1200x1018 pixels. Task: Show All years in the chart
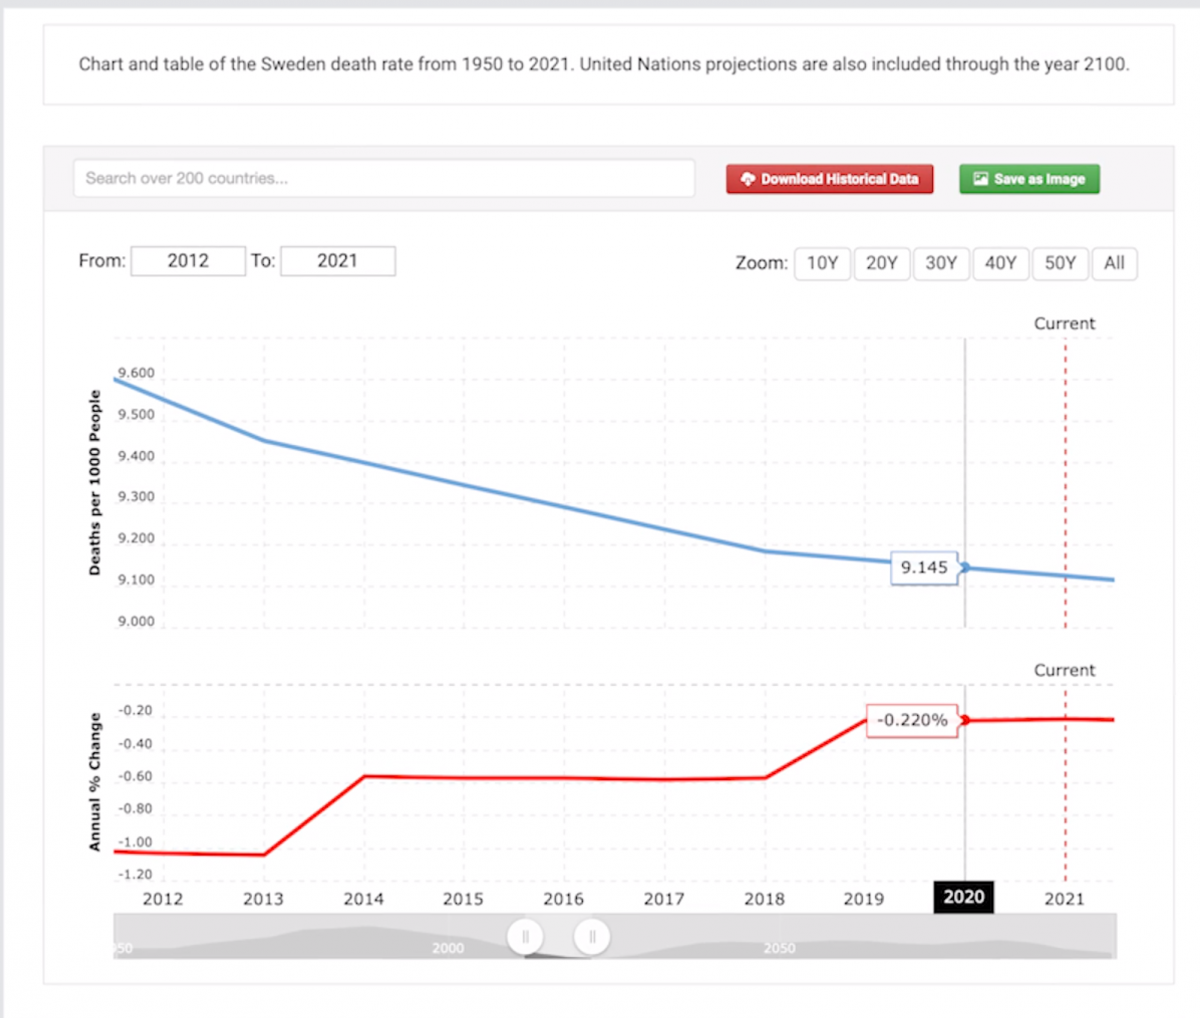point(1114,263)
